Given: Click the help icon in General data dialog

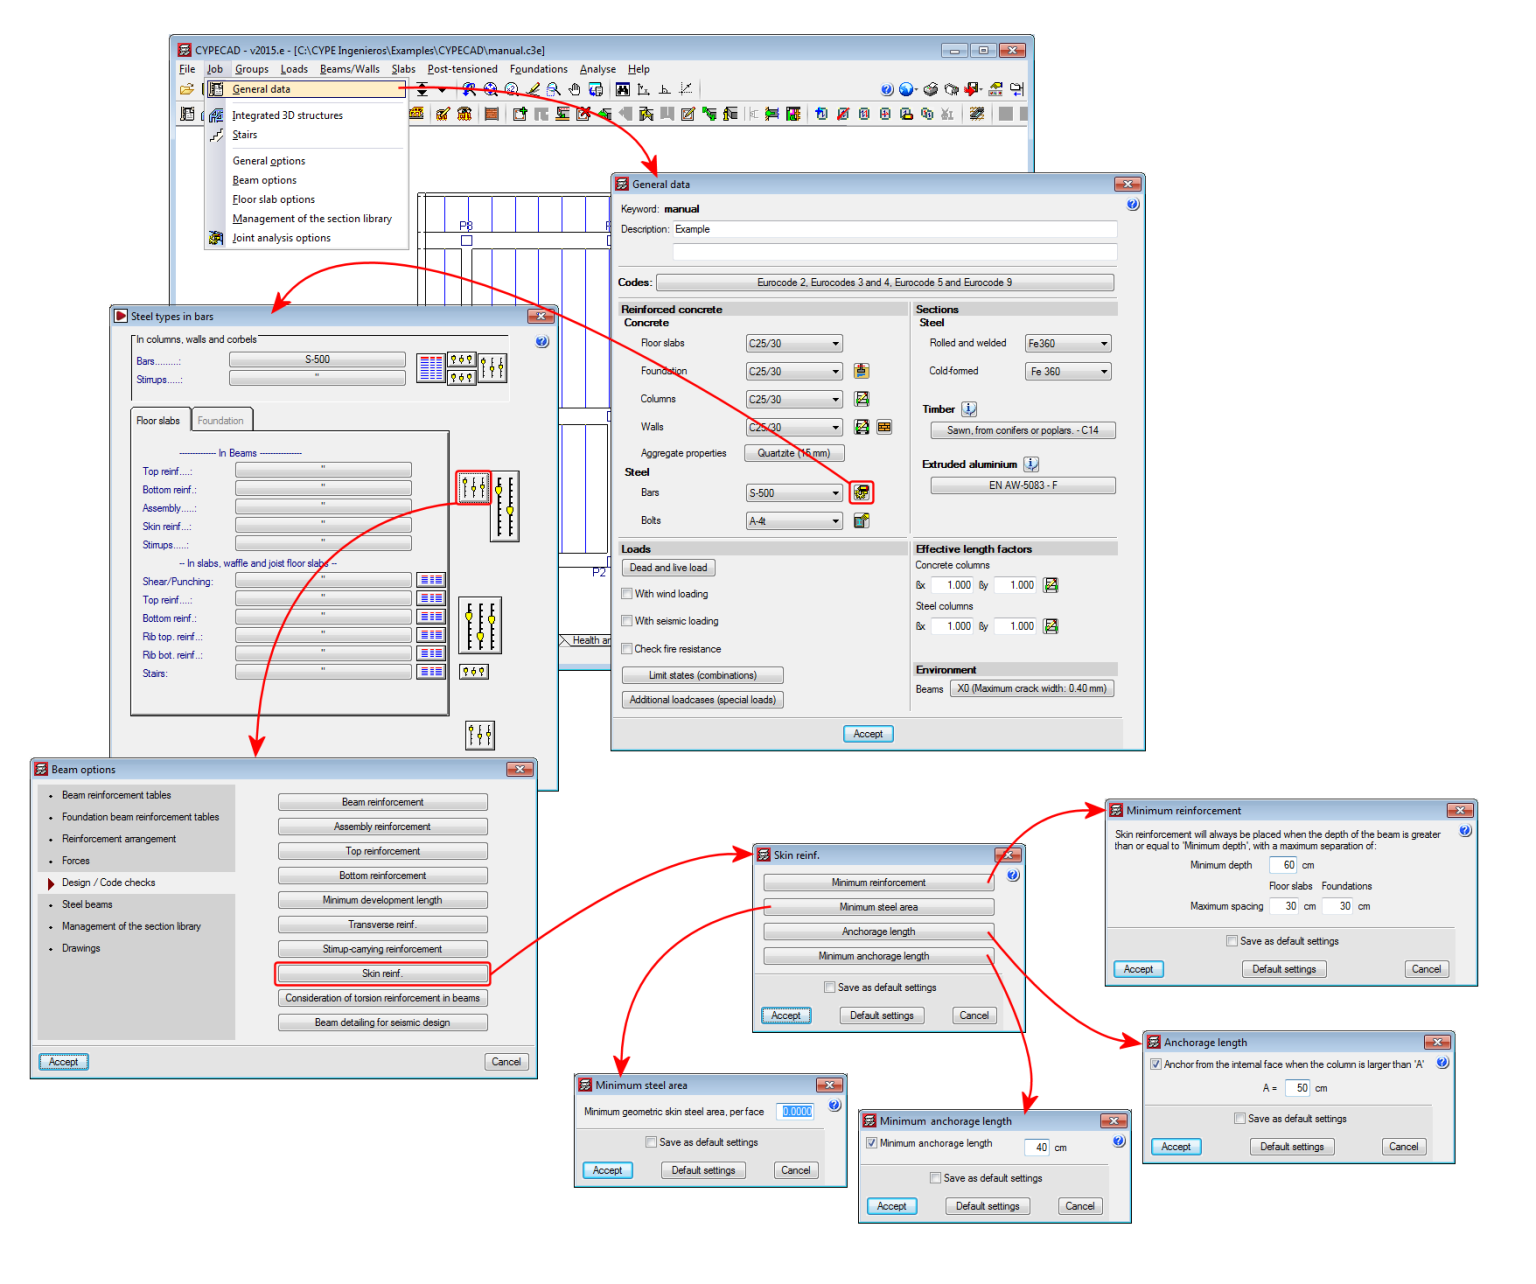Looking at the screenshot, I should tap(1133, 205).
